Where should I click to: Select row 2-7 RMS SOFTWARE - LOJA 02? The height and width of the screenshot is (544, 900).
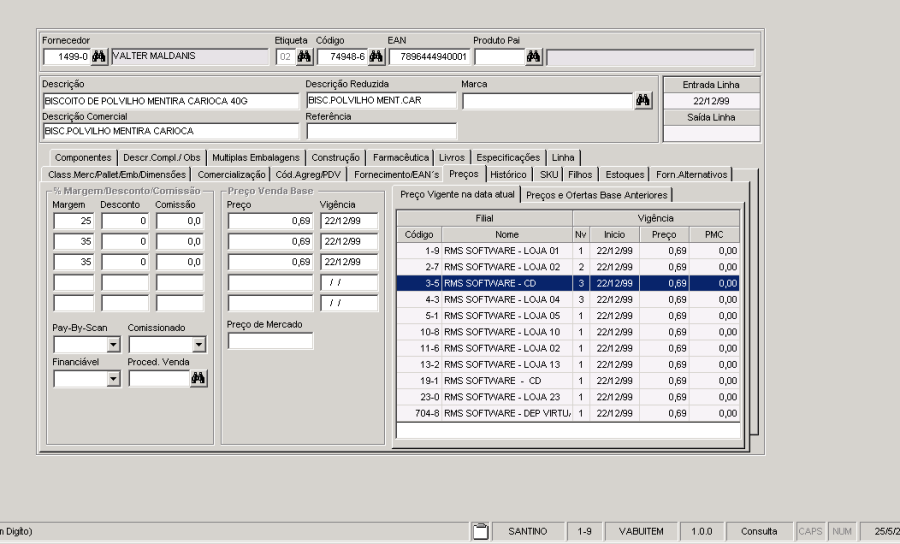coord(568,267)
